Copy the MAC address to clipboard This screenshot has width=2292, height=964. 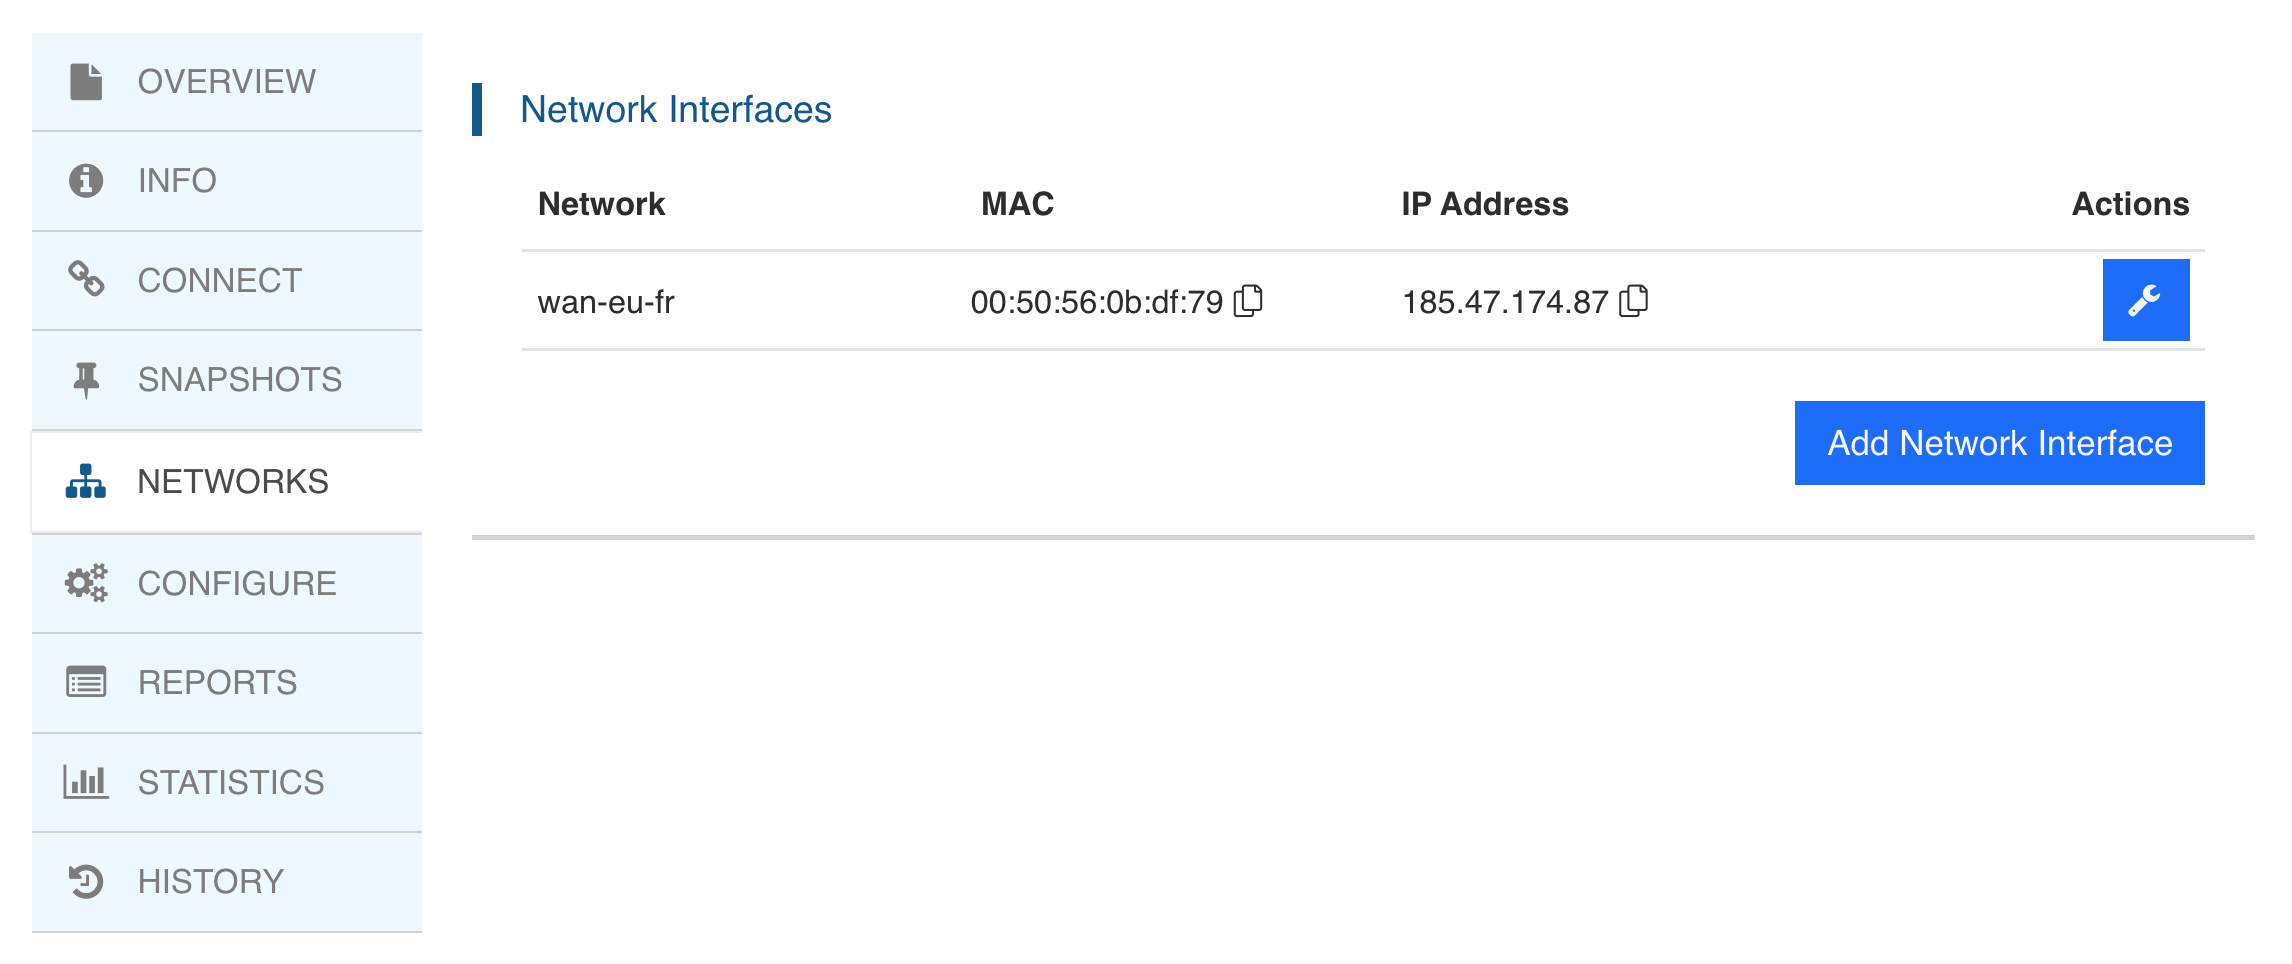(x=1248, y=301)
